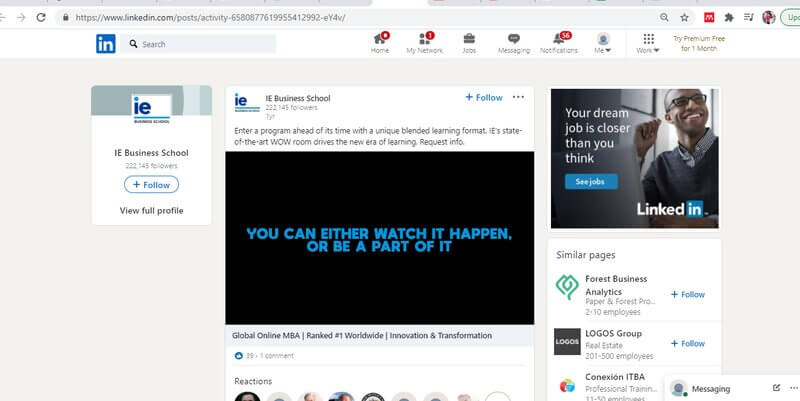Click the Try Premium Free link
Viewport: 800px width, 401px height.
[x=699, y=43]
